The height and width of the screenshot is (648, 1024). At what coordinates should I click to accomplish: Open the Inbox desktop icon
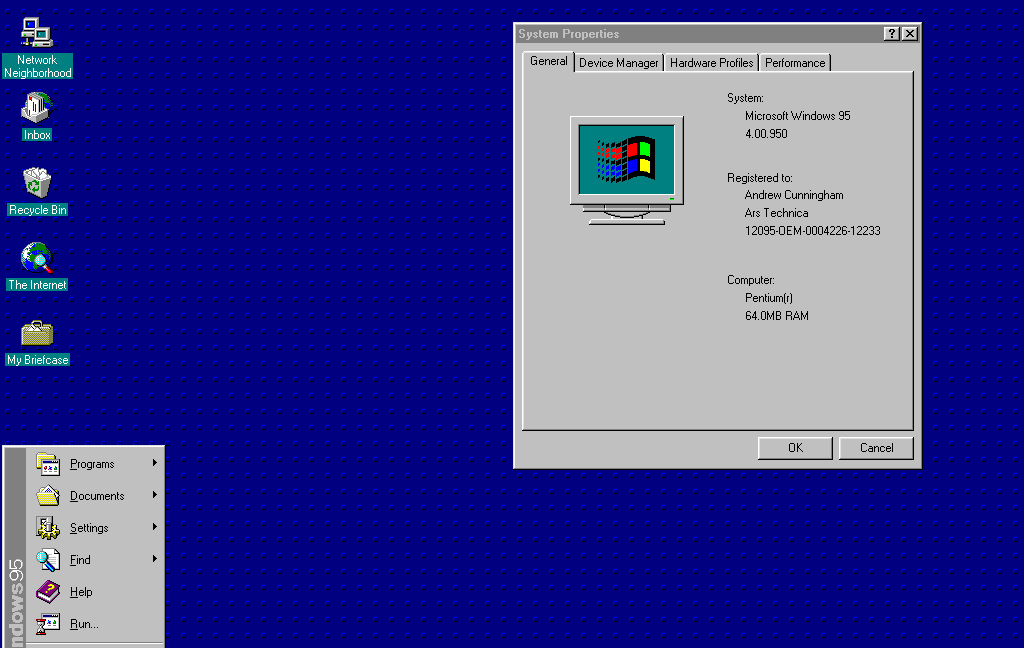pyautogui.click(x=37, y=108)
